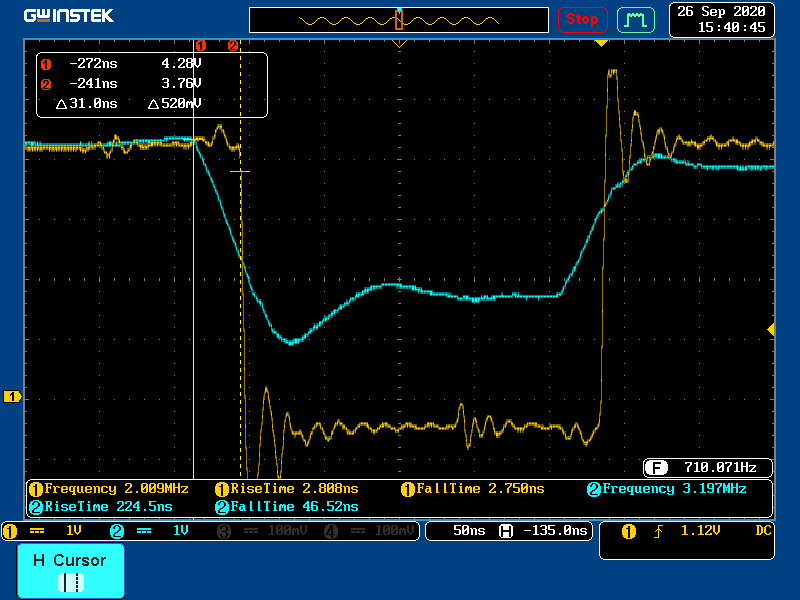
Task: Click the orange horizontal trigger position marker
Action: tap(601, 44)
